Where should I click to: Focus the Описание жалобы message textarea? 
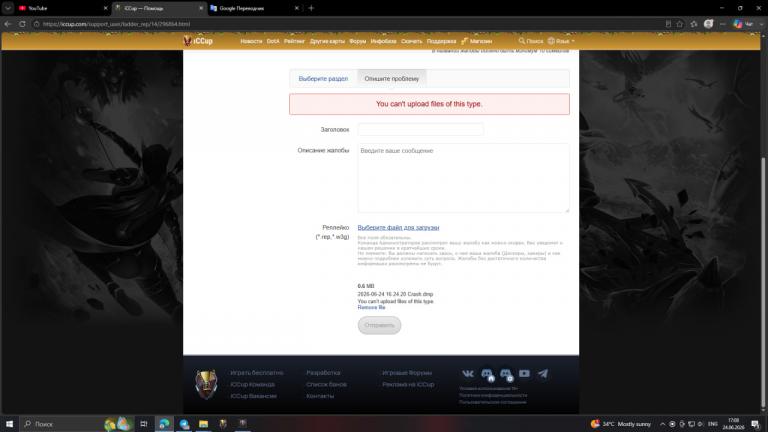[x=463, y=178]
